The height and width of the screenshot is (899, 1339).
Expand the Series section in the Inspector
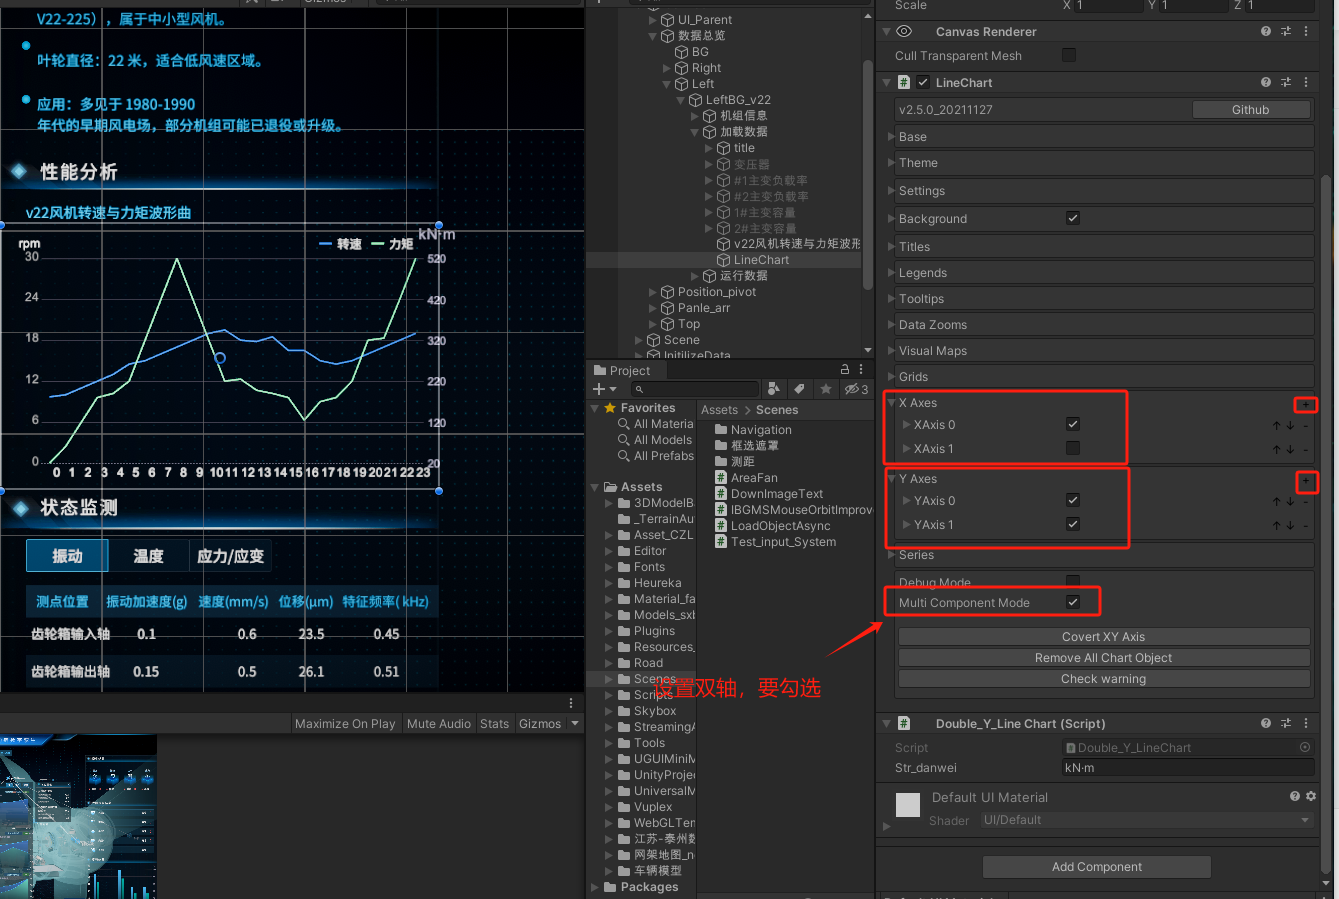tap(893, 555)
